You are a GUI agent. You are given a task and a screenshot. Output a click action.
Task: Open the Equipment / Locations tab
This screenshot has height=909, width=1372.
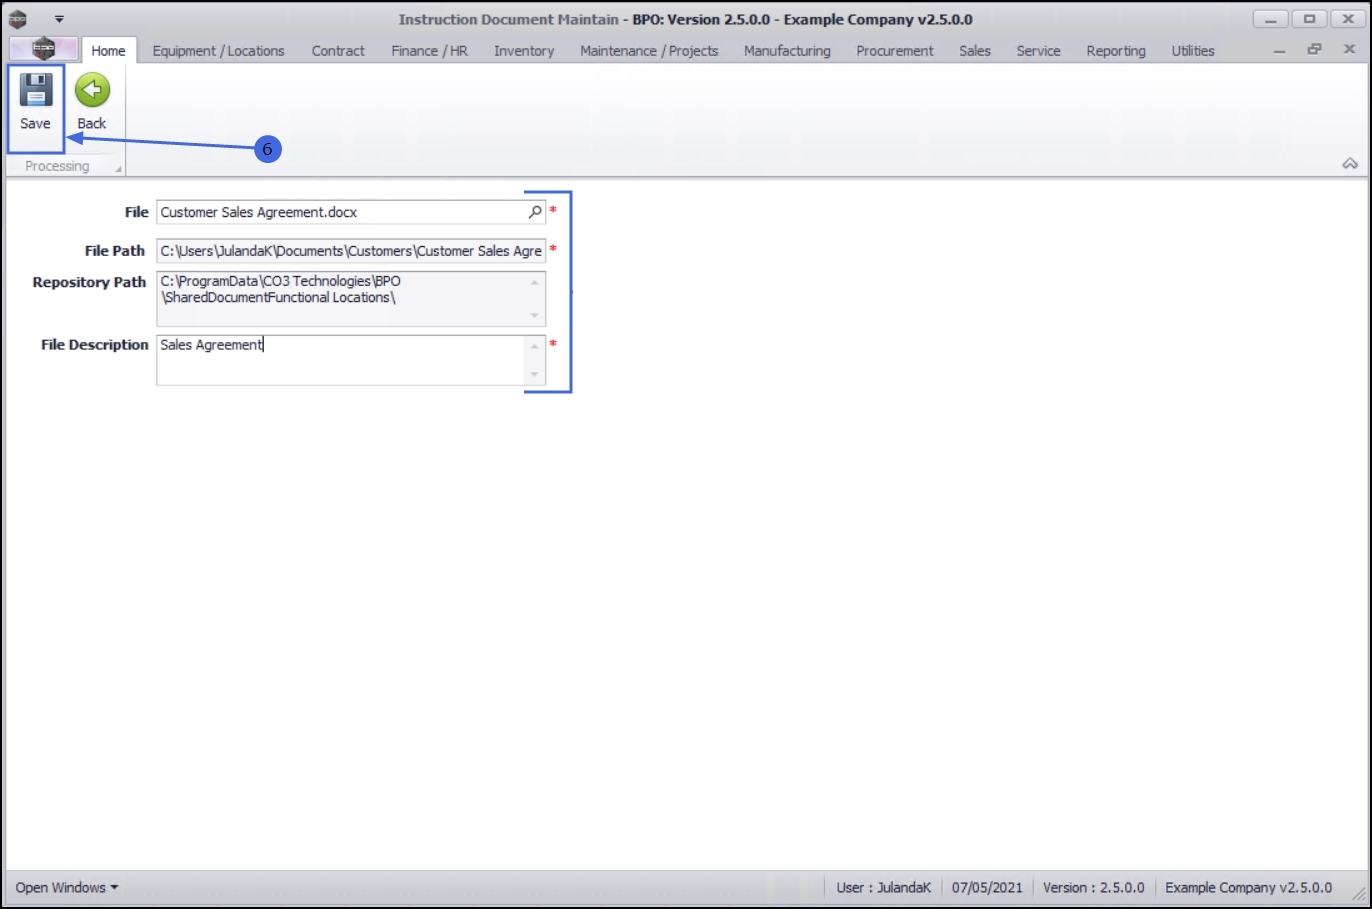[x=218, y=50]
